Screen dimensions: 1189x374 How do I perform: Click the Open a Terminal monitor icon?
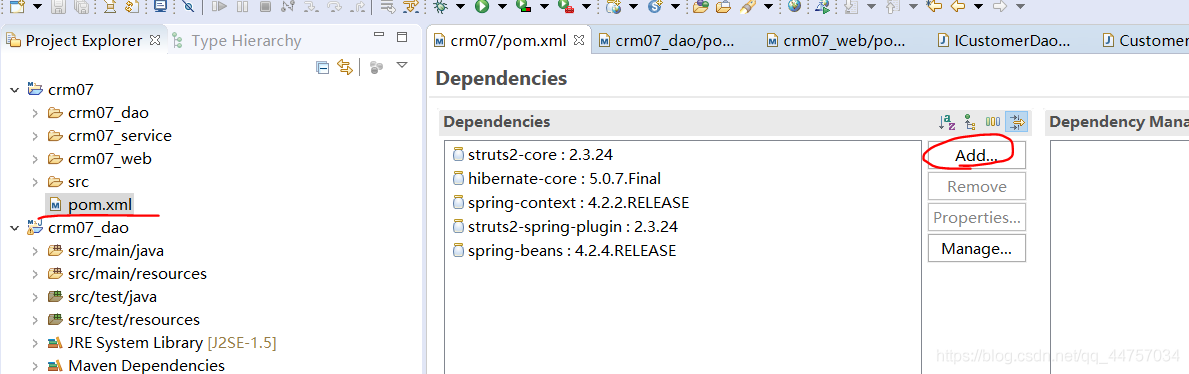pyautogui.click(x=160, y=7)
